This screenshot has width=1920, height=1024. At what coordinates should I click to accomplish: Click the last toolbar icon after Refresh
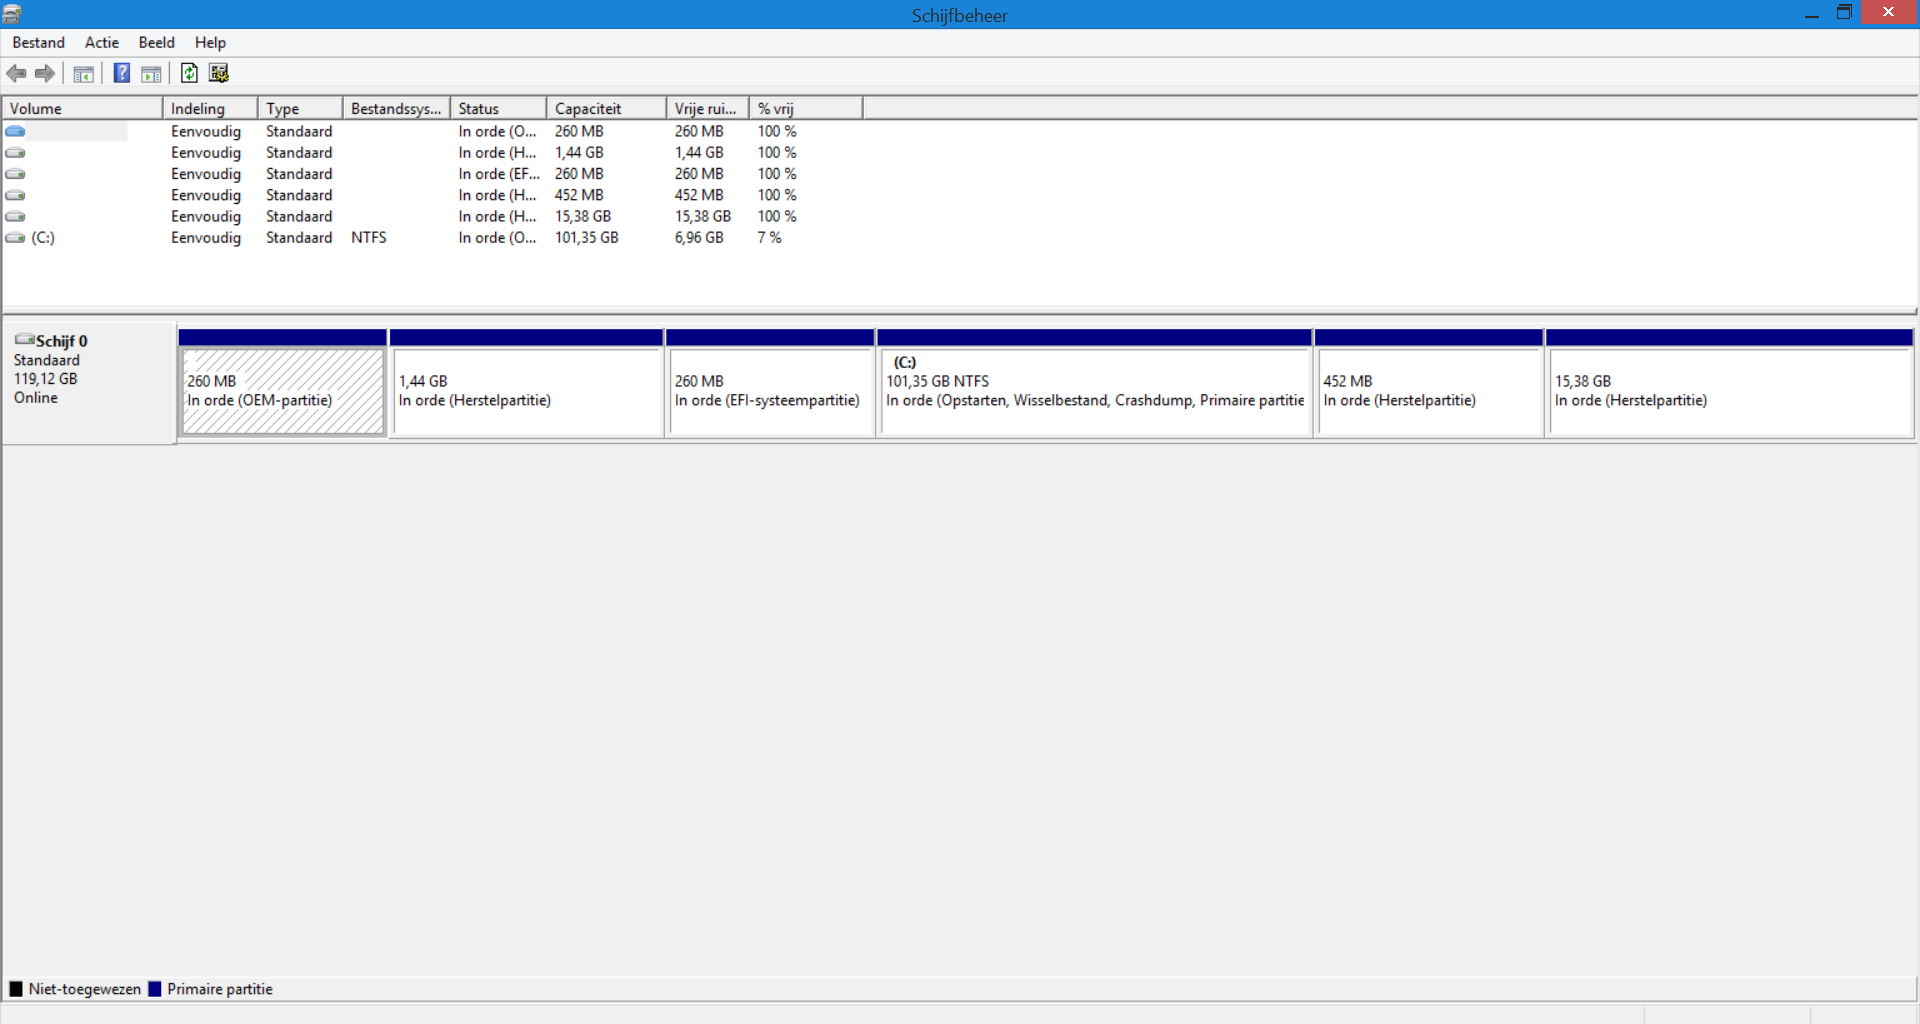point(219,73)
